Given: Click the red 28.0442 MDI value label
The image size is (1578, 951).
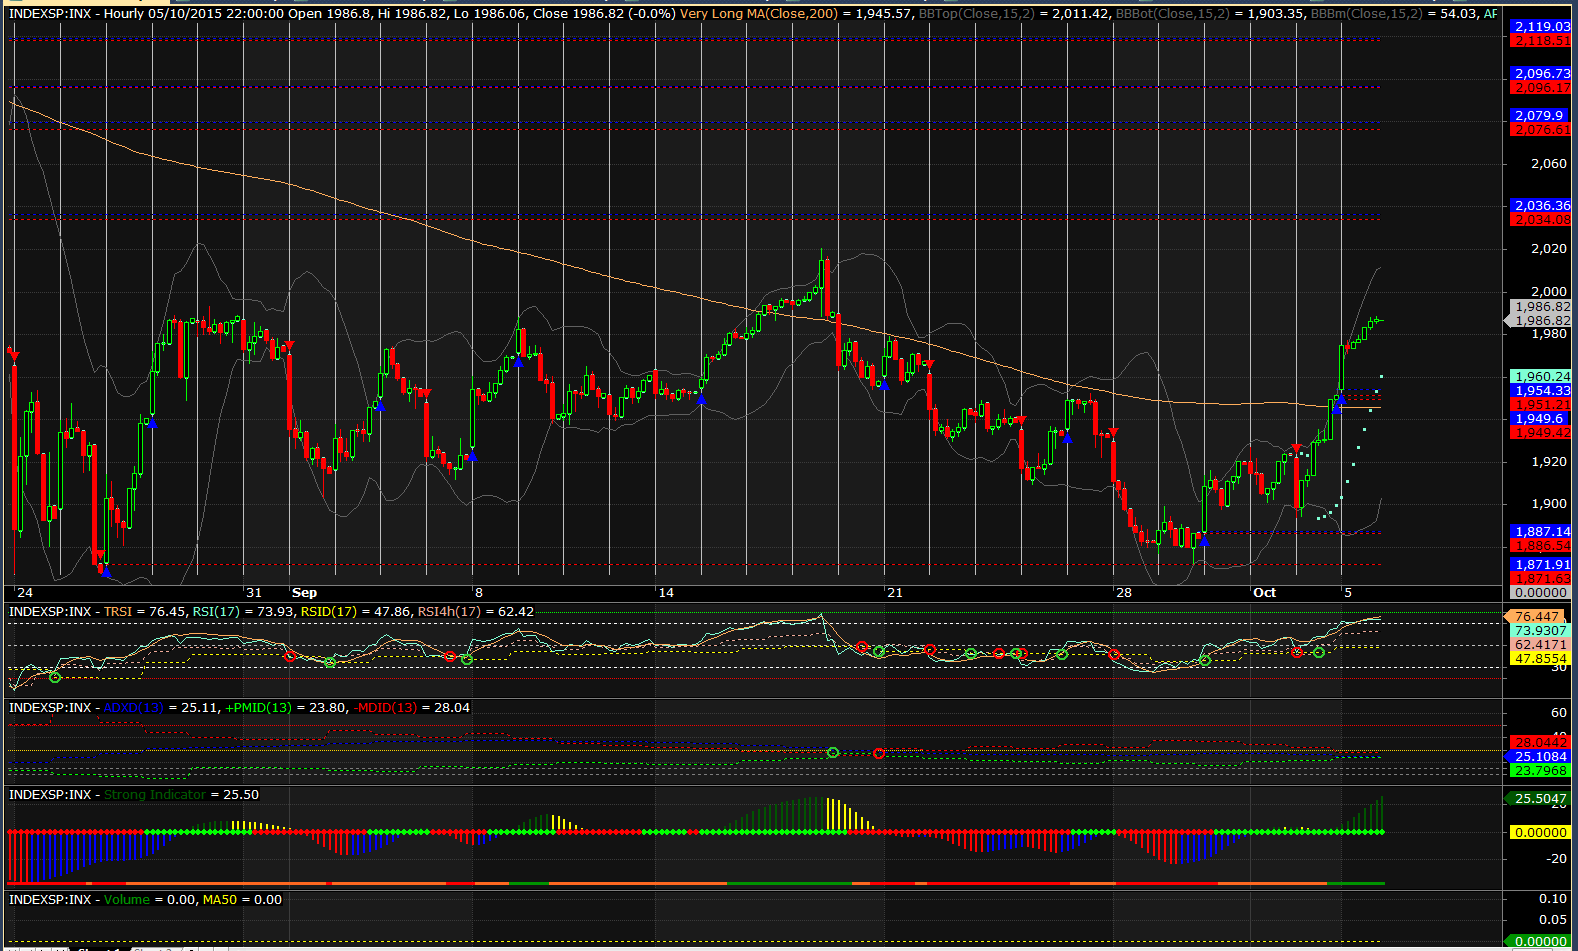Looking at the screenshot, I should click(1540, 743).
